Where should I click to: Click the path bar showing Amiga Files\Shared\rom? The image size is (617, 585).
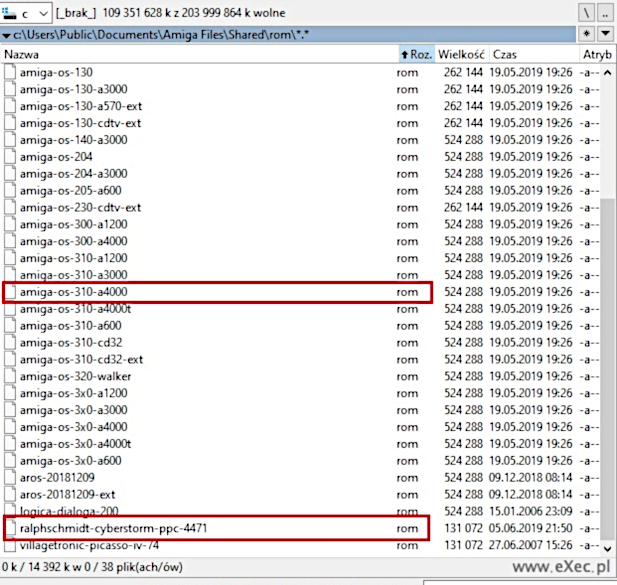tap(288, 35)
